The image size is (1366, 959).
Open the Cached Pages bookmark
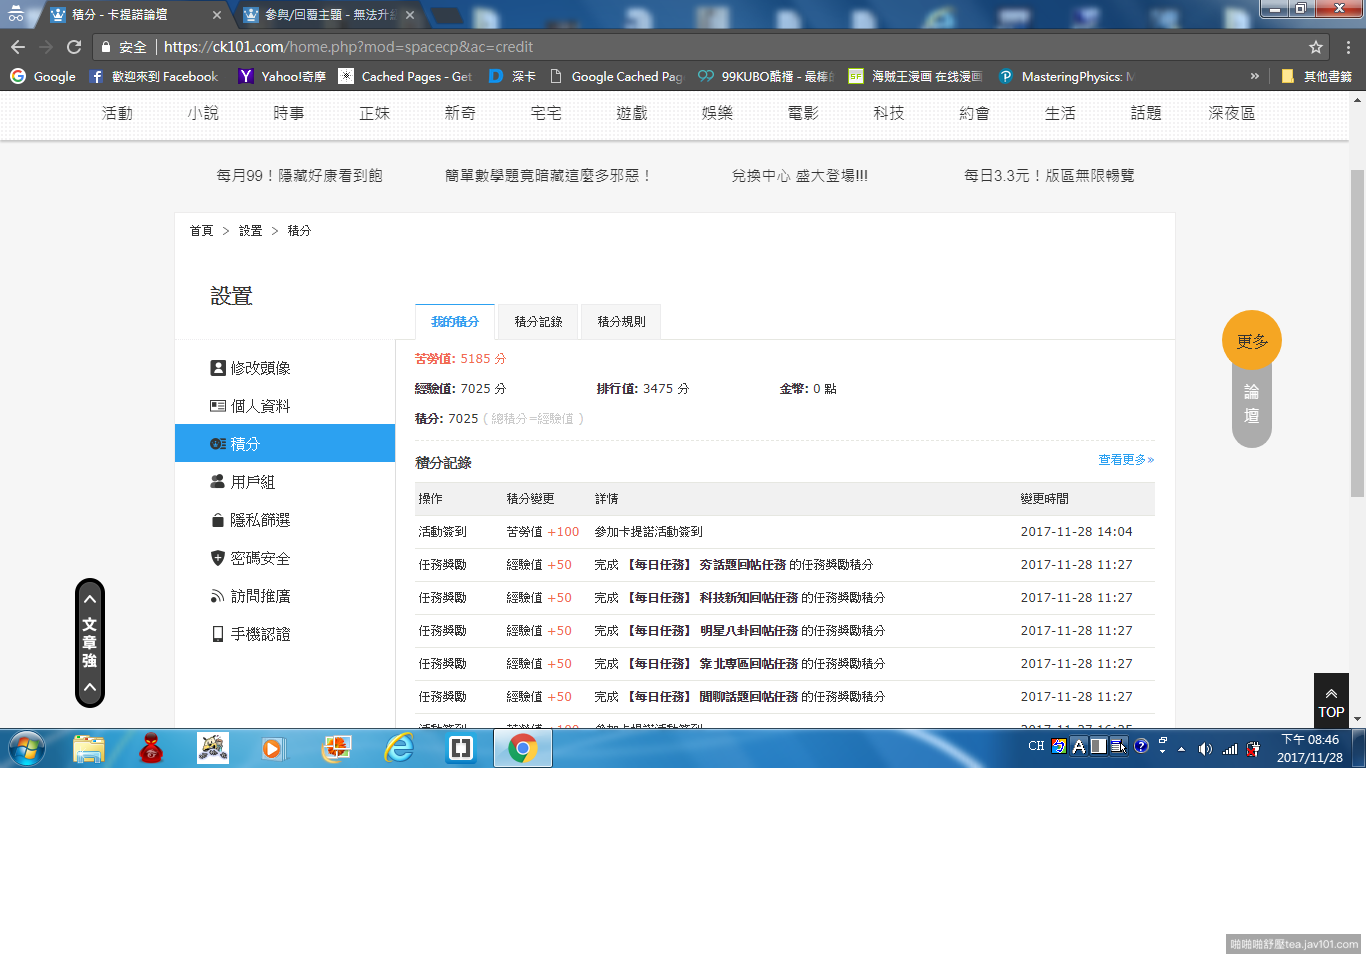tap(406, 76)
